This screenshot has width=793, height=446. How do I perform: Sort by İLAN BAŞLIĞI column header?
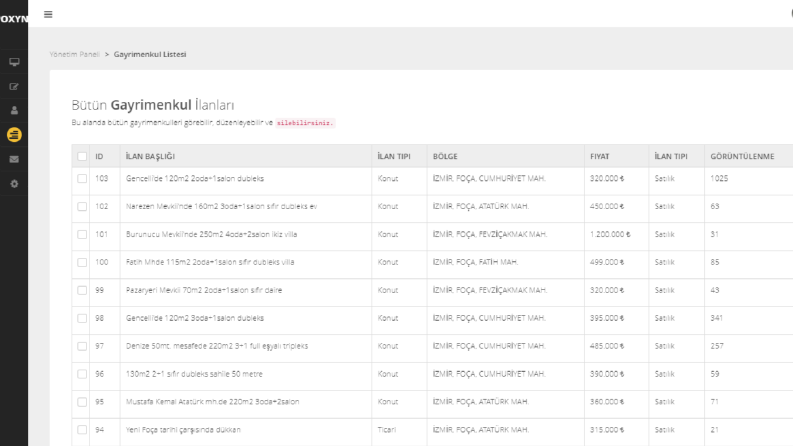(150, 156)
